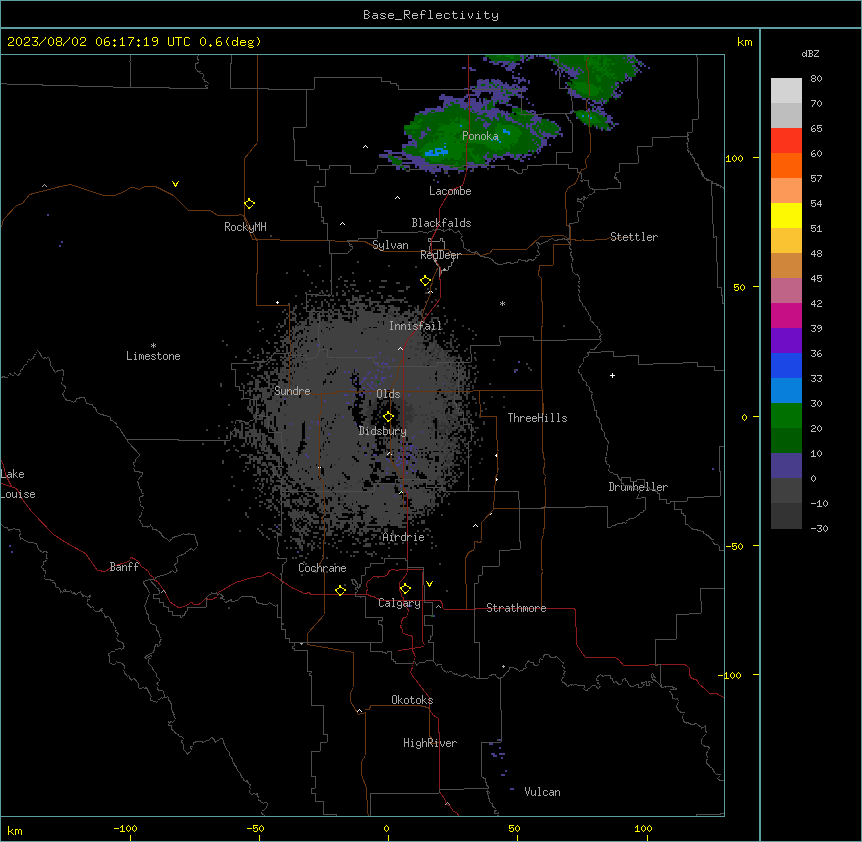The image size is (862, 842).
Task: Select the purple 39-36 dBZ legend swatch
Action: [786, 341]
